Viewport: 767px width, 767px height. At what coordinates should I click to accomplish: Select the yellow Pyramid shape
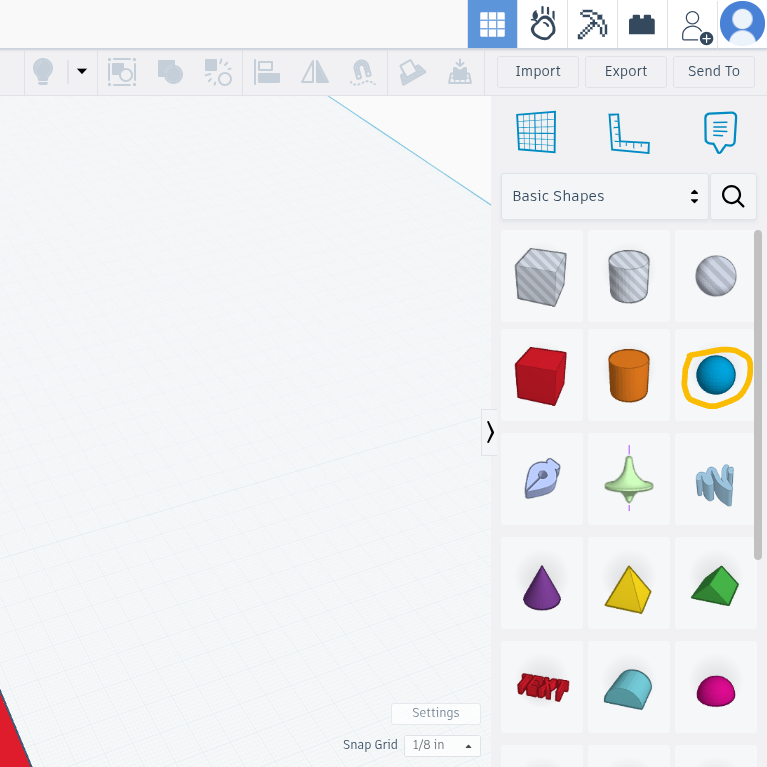click(629, 584)
